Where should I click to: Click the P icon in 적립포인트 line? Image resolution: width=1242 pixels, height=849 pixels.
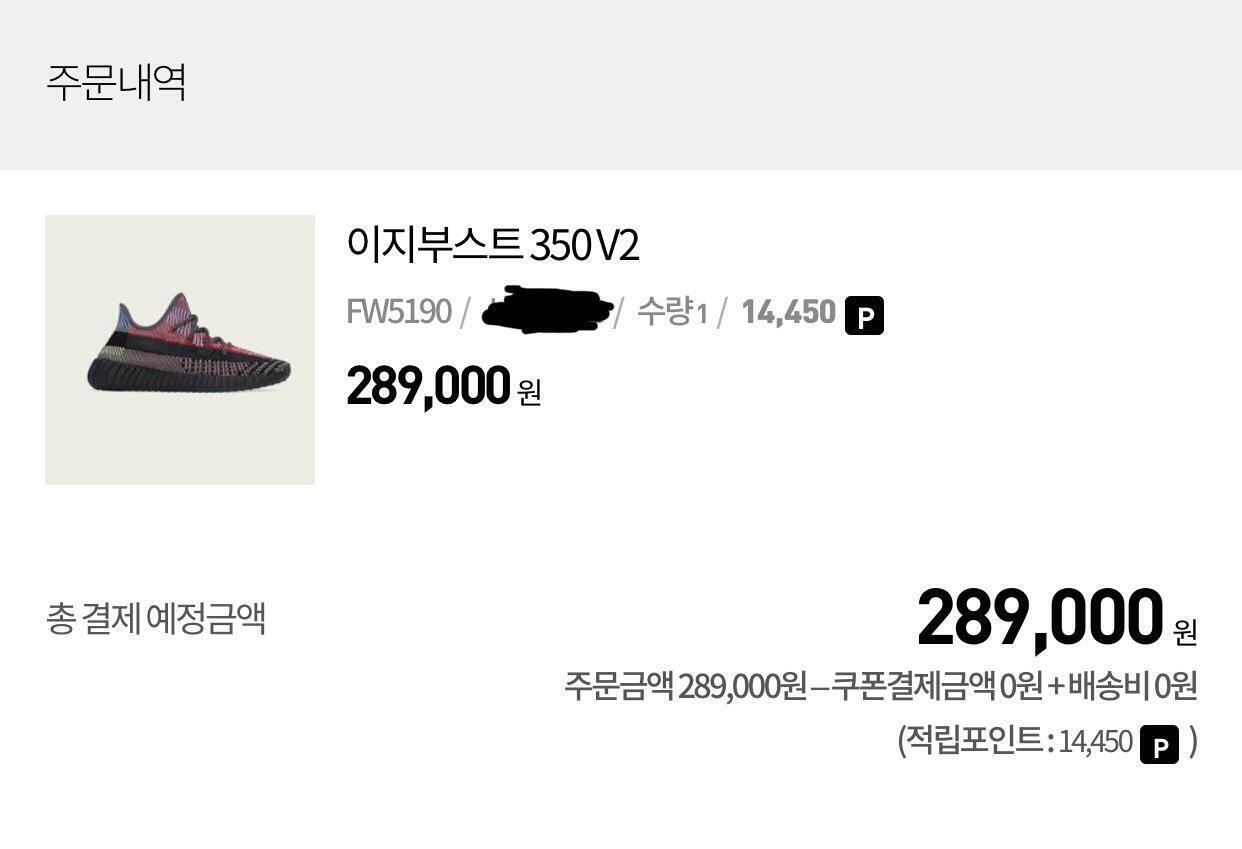pos(1159,744)
